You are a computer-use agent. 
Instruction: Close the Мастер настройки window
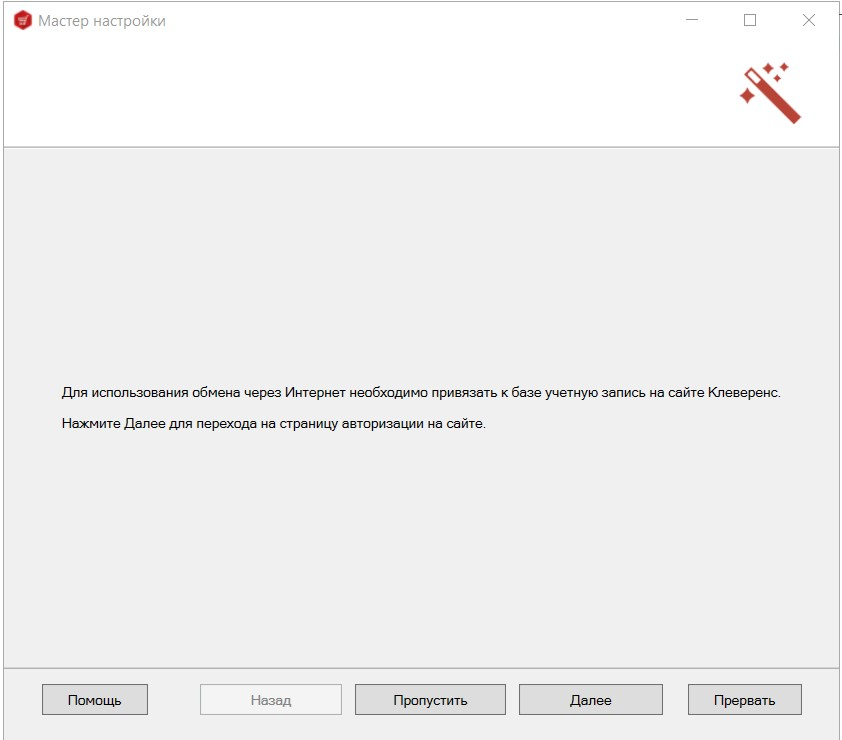tap(809, 20)
